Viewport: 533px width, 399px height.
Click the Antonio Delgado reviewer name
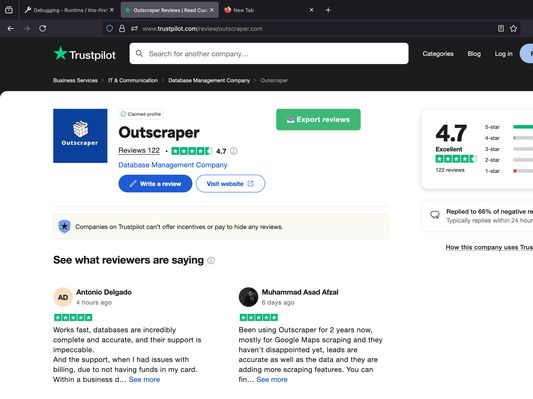(104, 292)
